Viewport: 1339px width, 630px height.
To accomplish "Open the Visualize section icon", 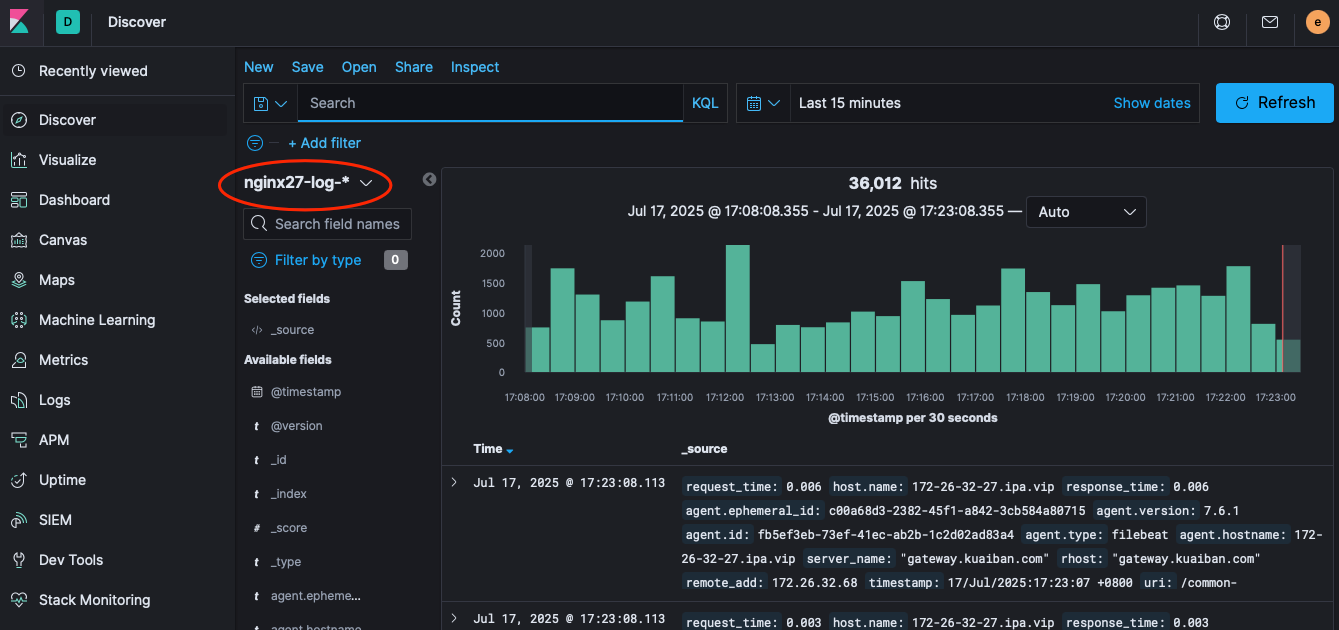I will click(18, 160).
